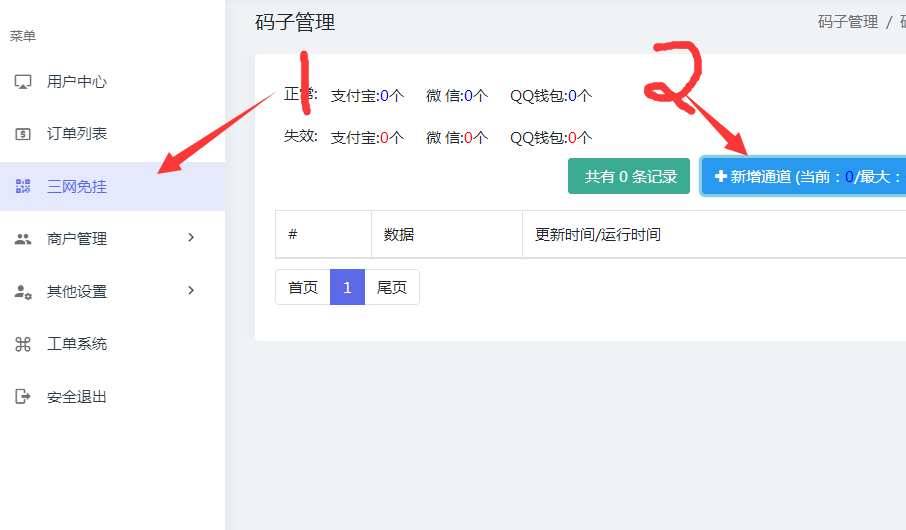This screenshot has width=906, height=530.
Task: Click the command icon beside 工单系统
Action: click(x=23, y=344)
